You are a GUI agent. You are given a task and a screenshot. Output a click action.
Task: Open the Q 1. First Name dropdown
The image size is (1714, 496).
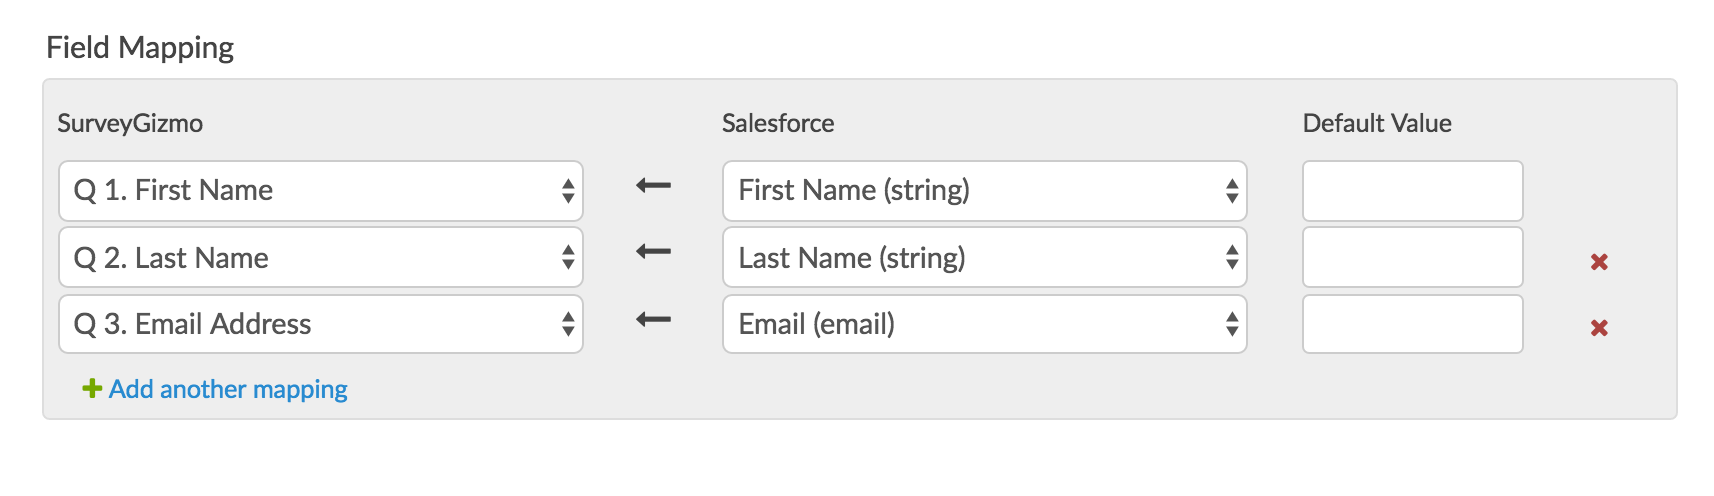tap(320, 191)
